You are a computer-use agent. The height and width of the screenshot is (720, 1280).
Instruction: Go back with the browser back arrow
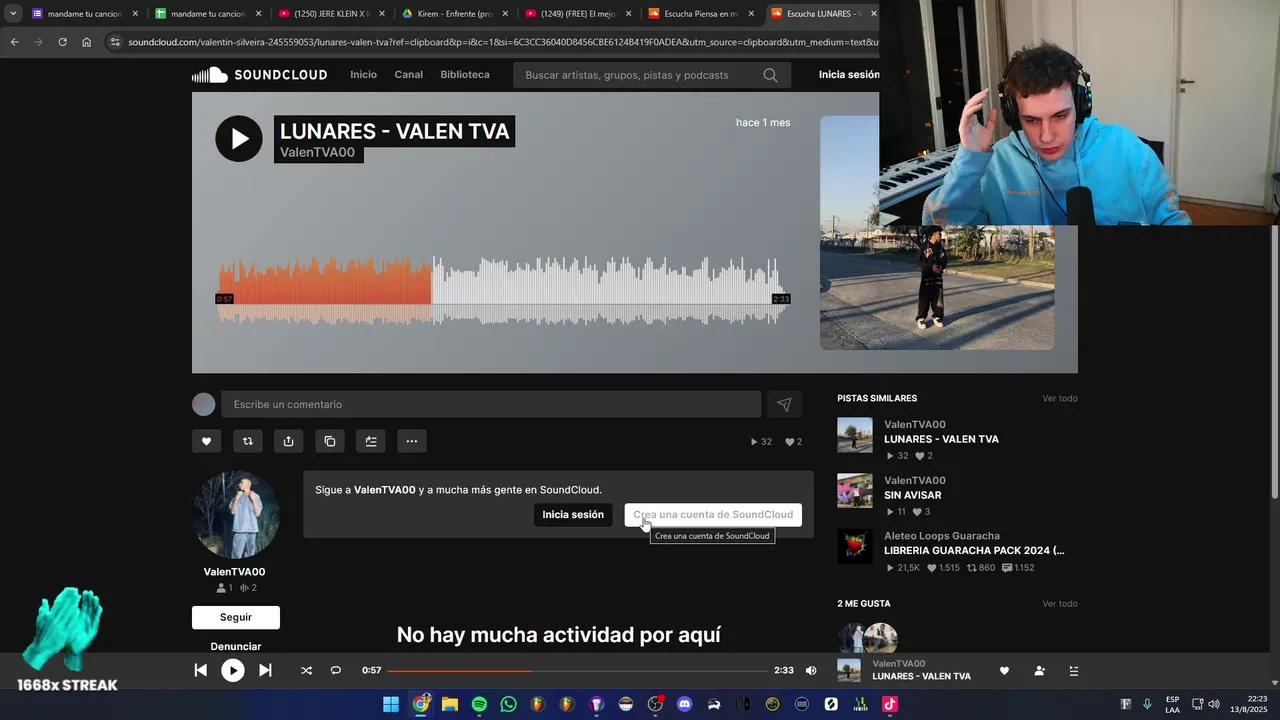coord(14,42)
